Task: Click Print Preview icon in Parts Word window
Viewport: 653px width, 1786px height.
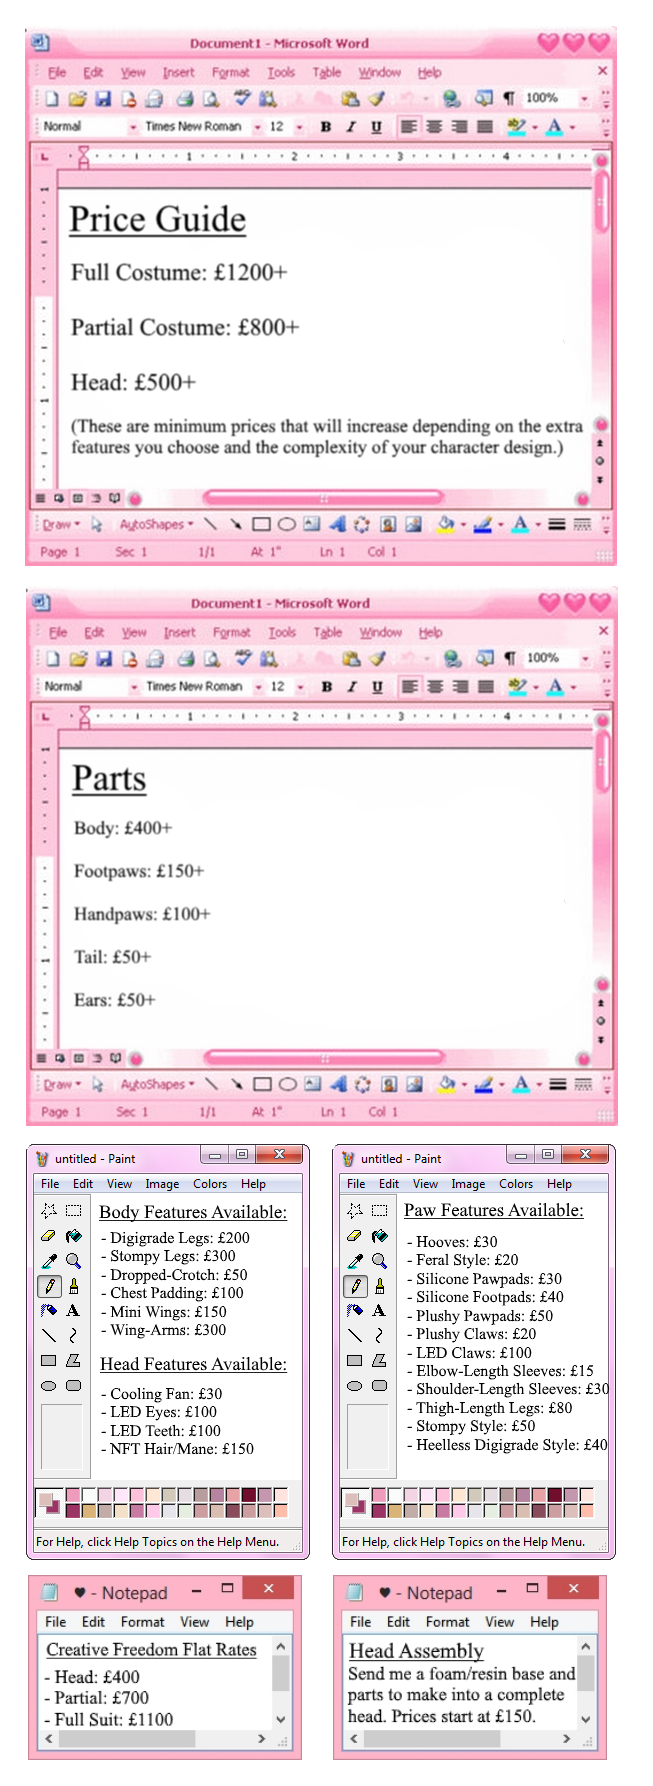Action: [211, 658]
